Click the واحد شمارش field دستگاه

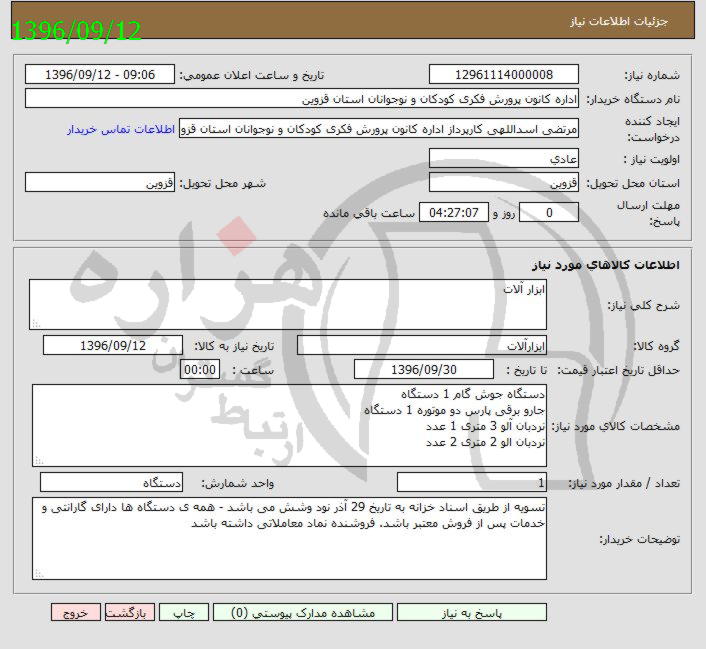pyautogui.click(x=112, y=483)
